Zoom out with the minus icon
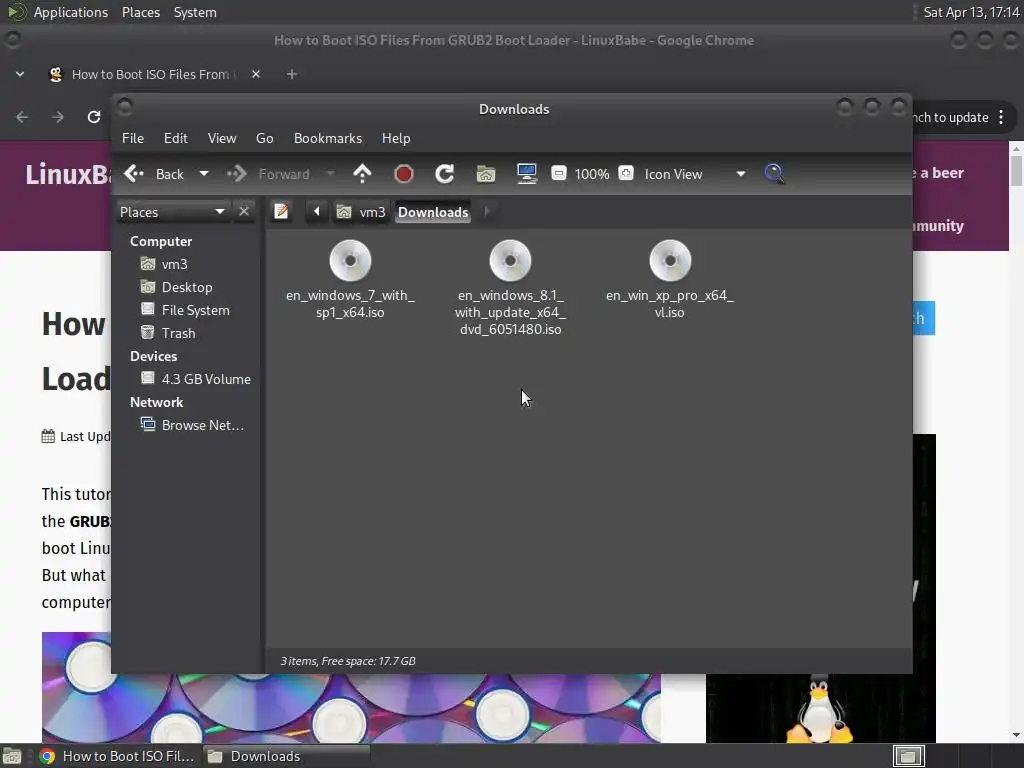 tap(558, 173)
